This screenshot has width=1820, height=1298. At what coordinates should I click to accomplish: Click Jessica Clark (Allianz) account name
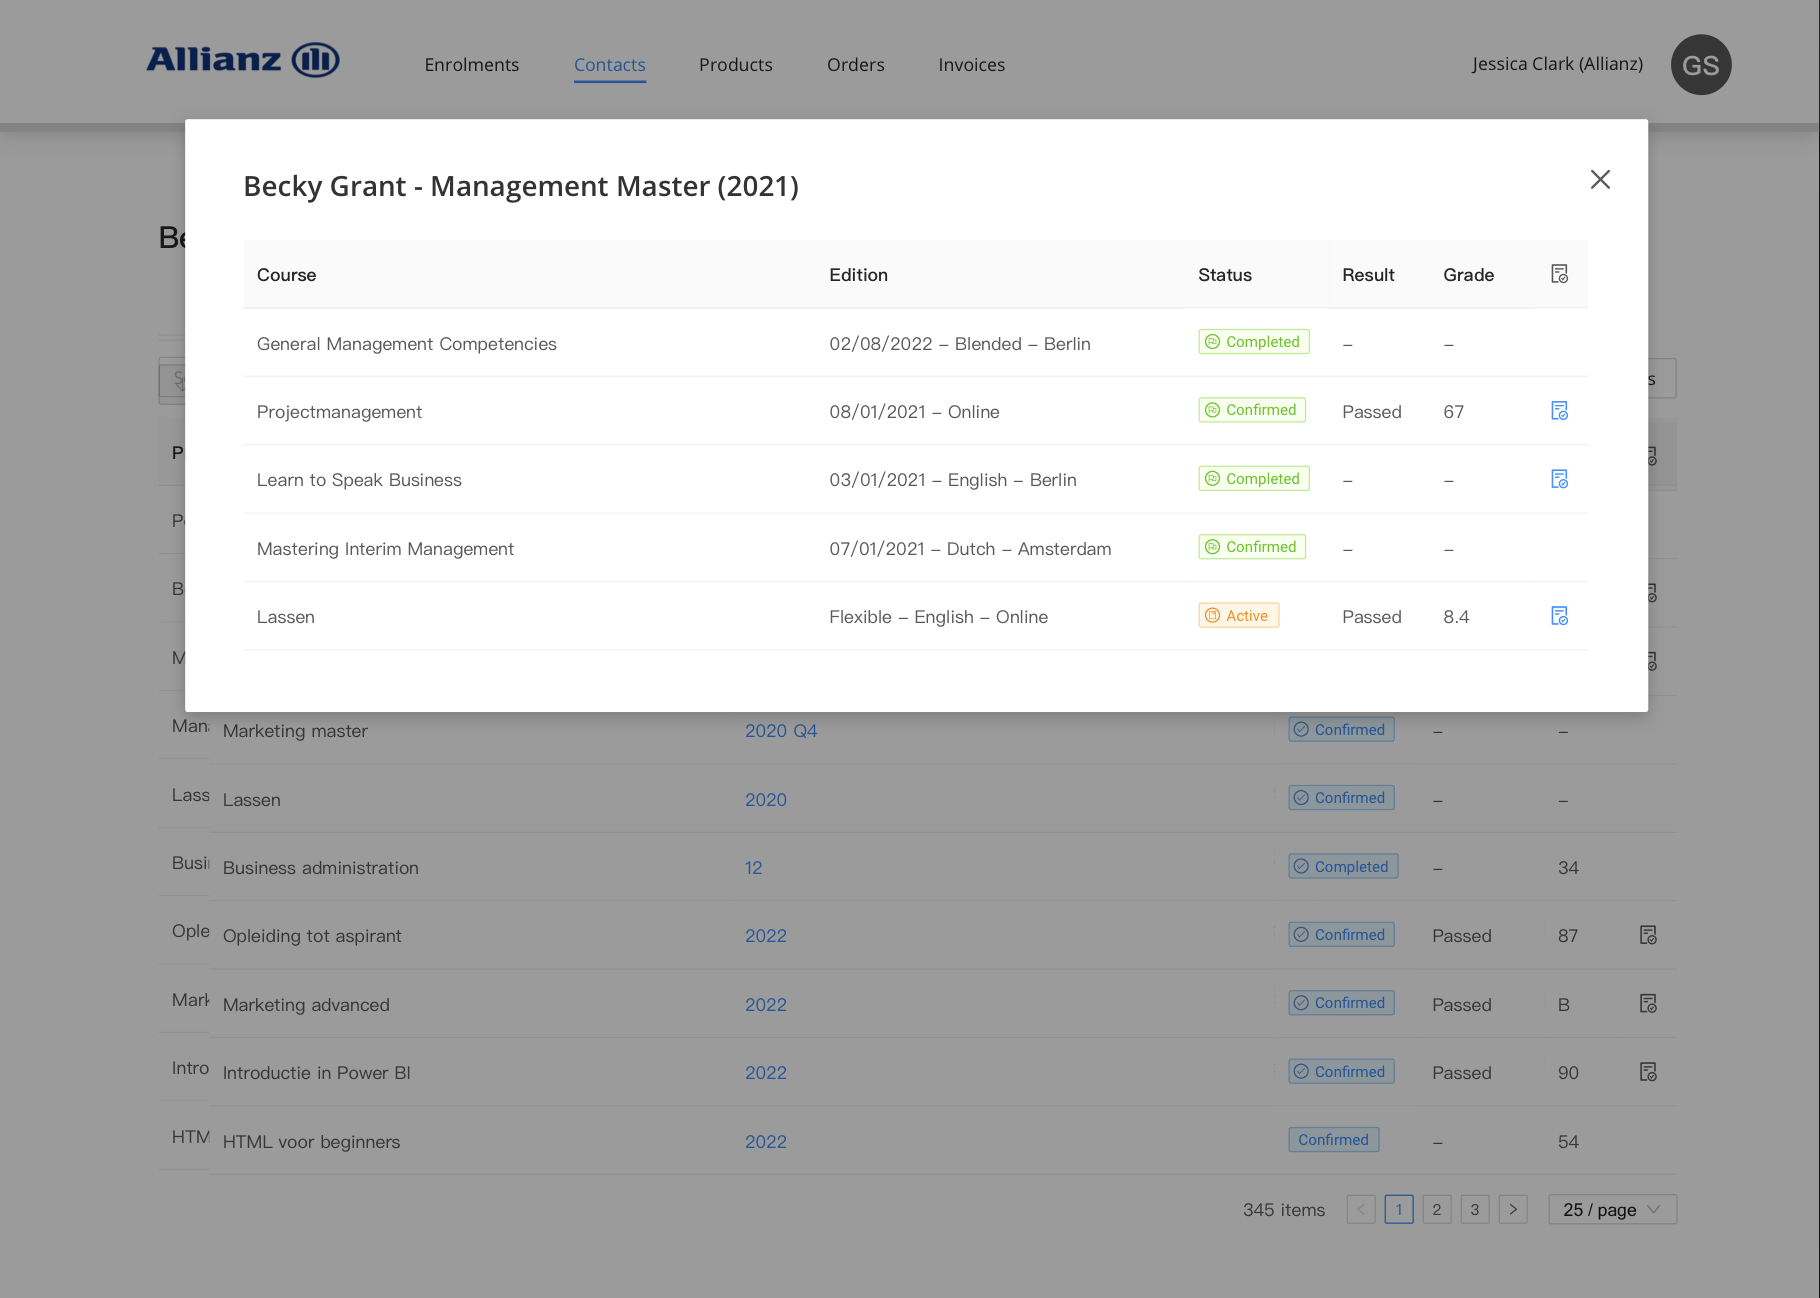tap(1557, 64)
